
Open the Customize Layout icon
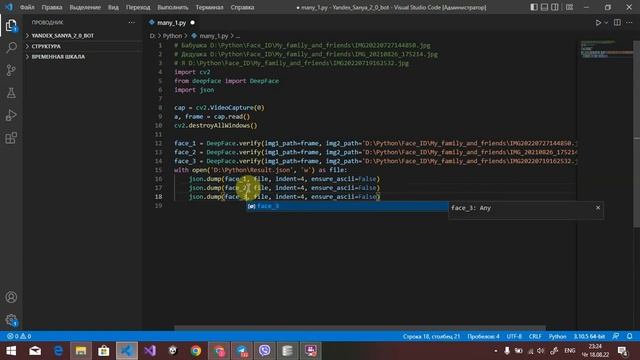(569, 7)
